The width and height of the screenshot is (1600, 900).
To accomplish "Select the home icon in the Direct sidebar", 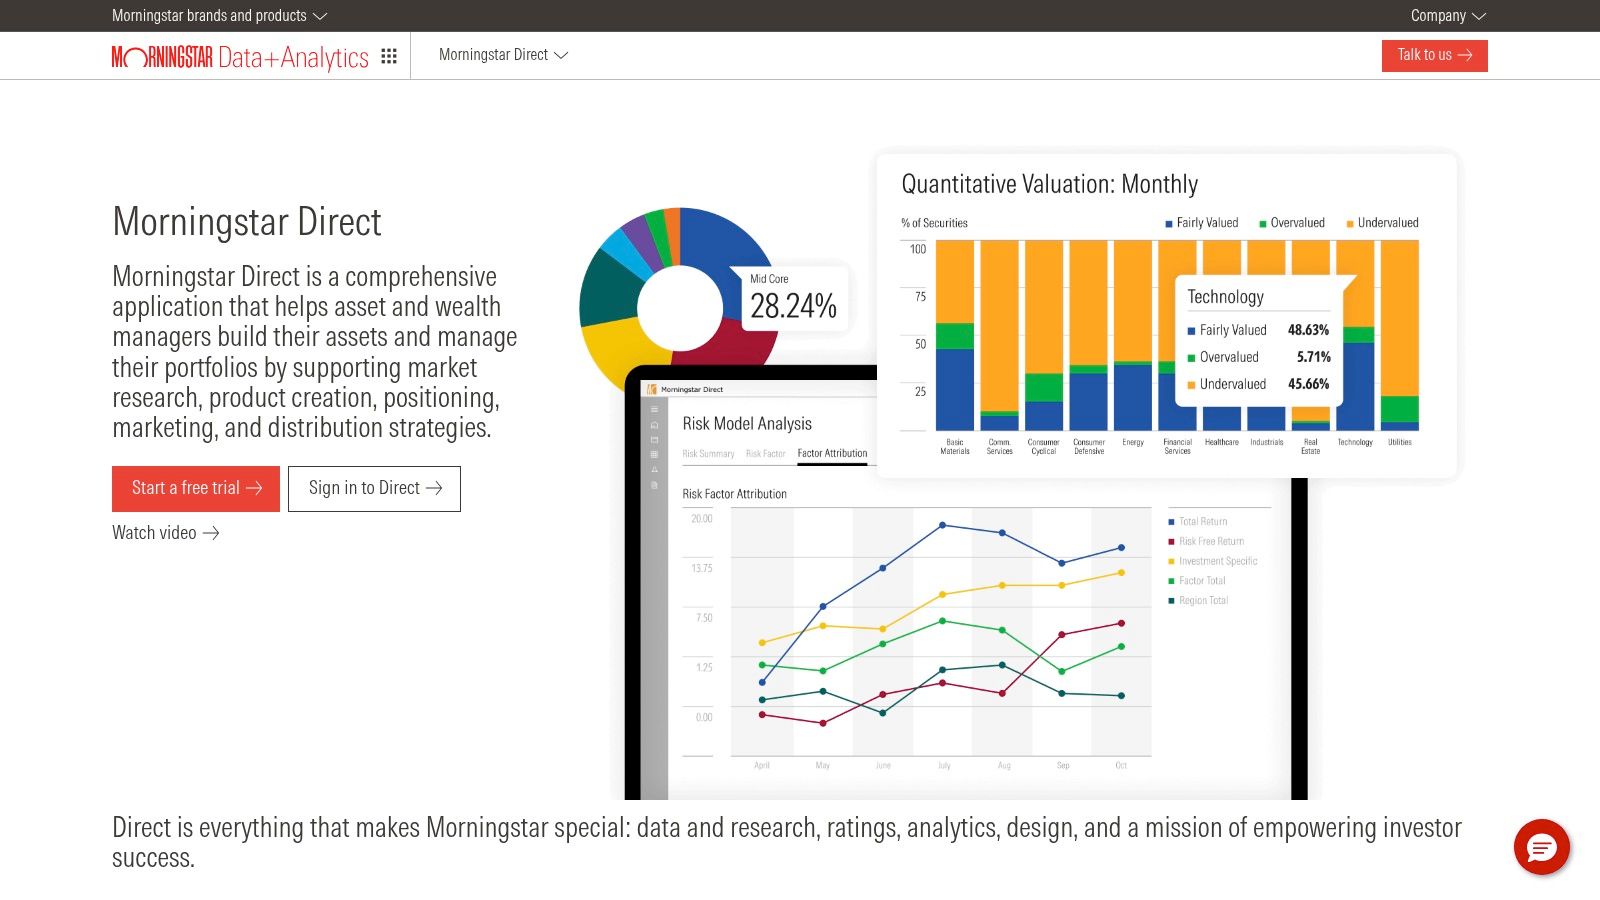I will tap(654, 425).
